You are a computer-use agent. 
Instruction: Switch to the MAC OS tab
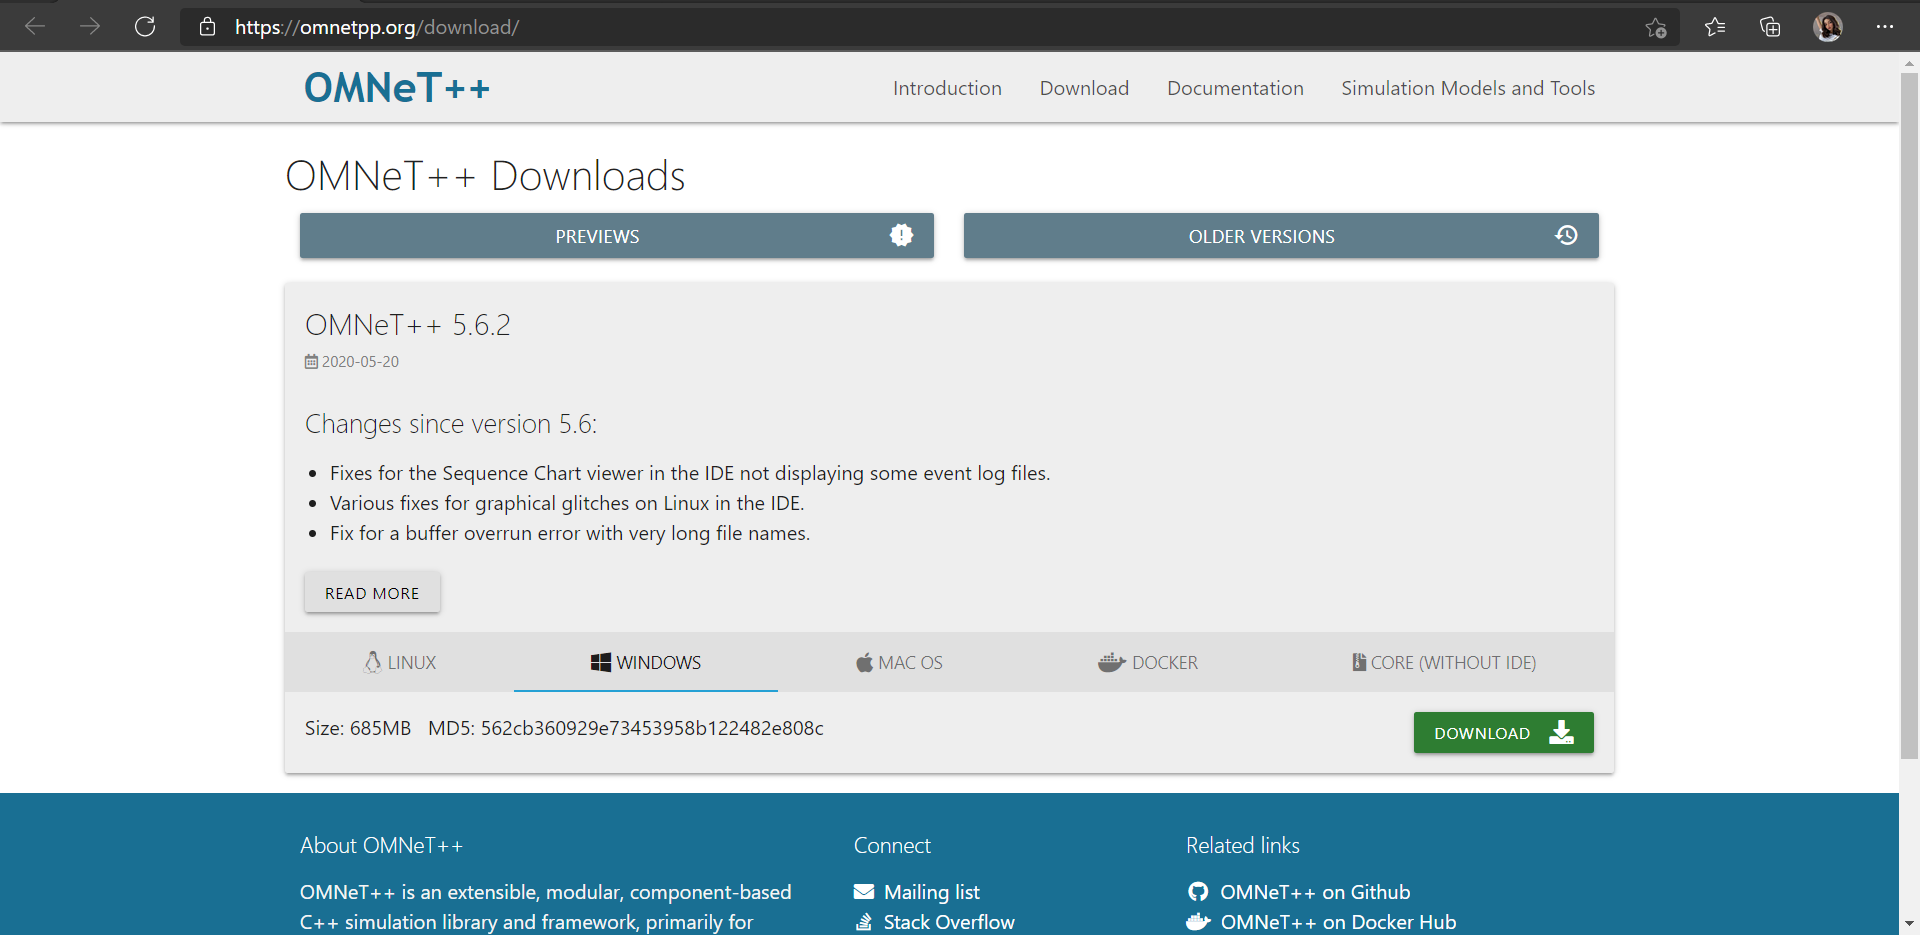point(899,662)
